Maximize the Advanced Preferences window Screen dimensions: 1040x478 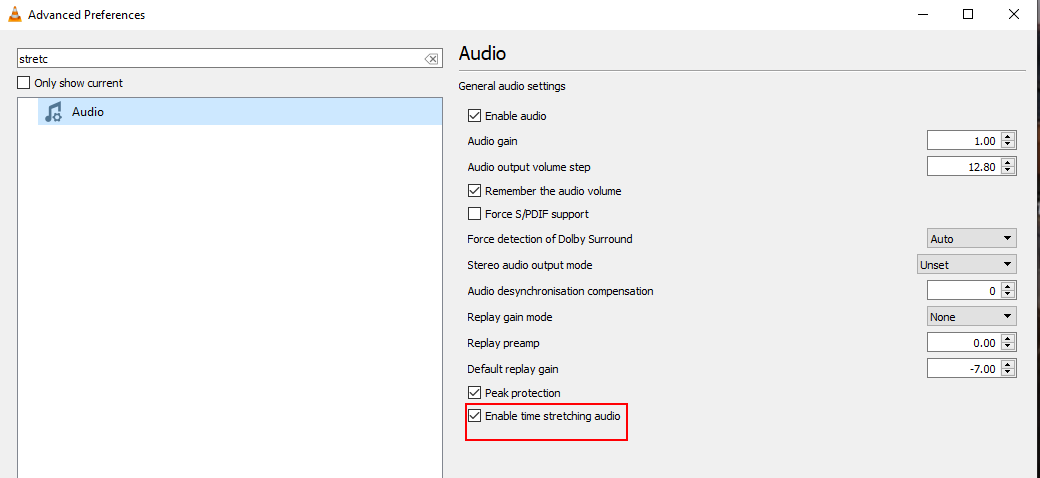(968, 14)
